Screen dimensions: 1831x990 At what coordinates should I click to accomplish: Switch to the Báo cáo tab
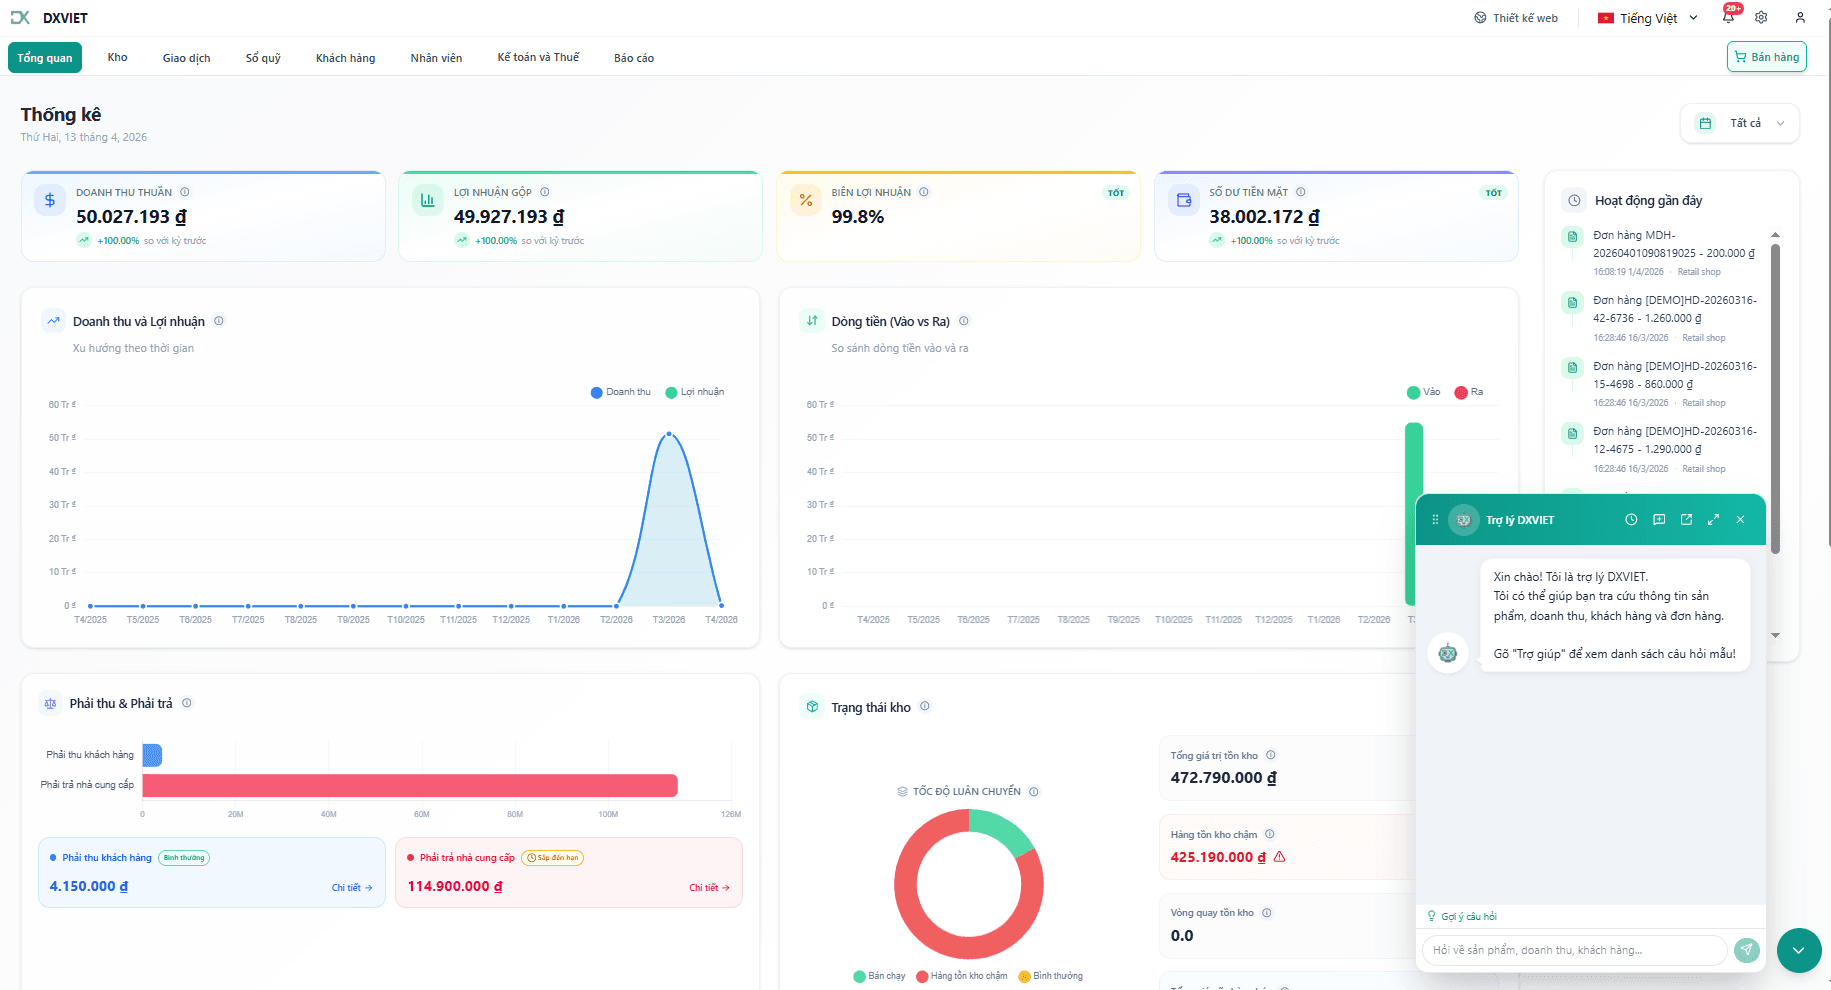(x=634, y=58)
